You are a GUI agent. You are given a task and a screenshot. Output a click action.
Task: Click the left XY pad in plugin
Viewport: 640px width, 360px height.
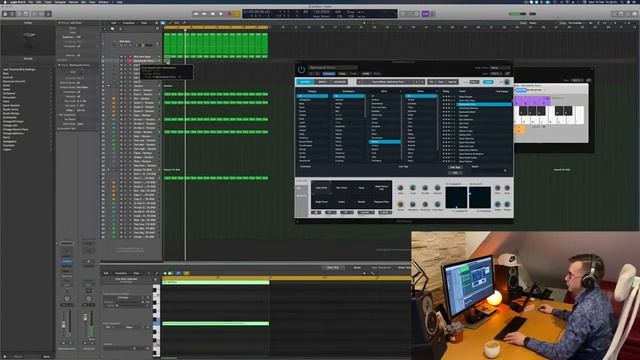pos(456,197)
